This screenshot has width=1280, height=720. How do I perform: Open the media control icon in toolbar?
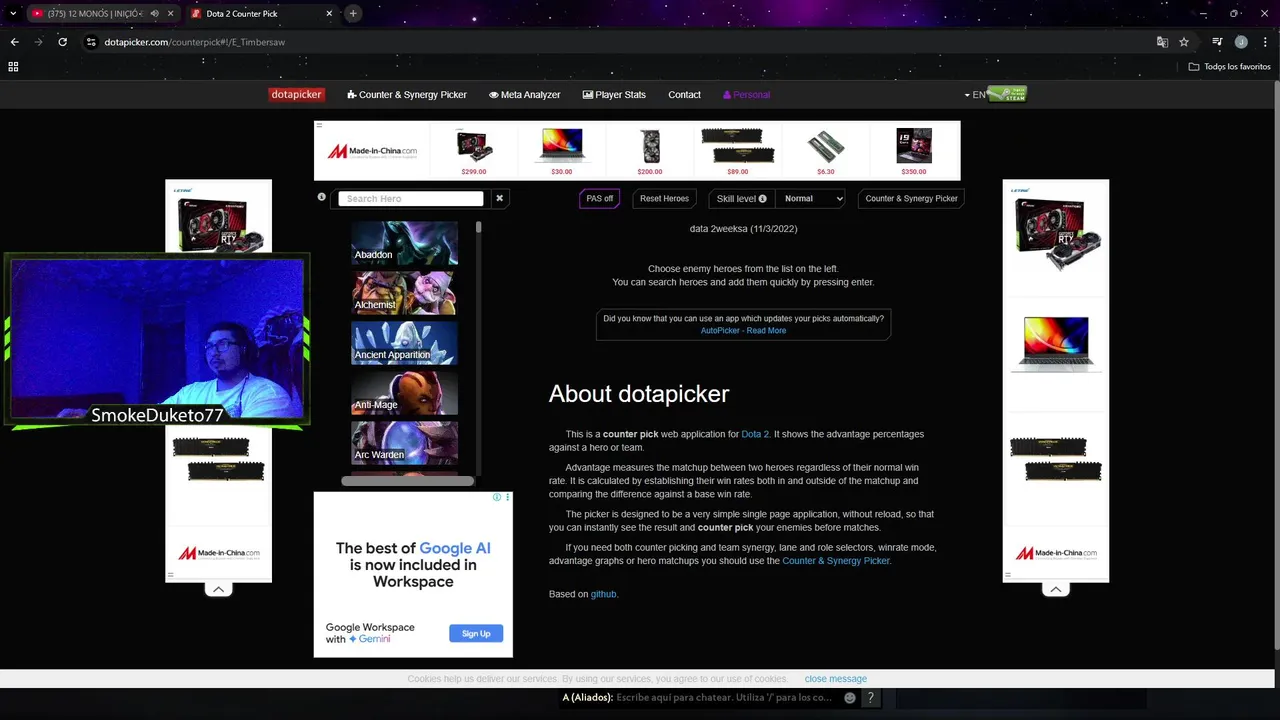click(1217, 42)
